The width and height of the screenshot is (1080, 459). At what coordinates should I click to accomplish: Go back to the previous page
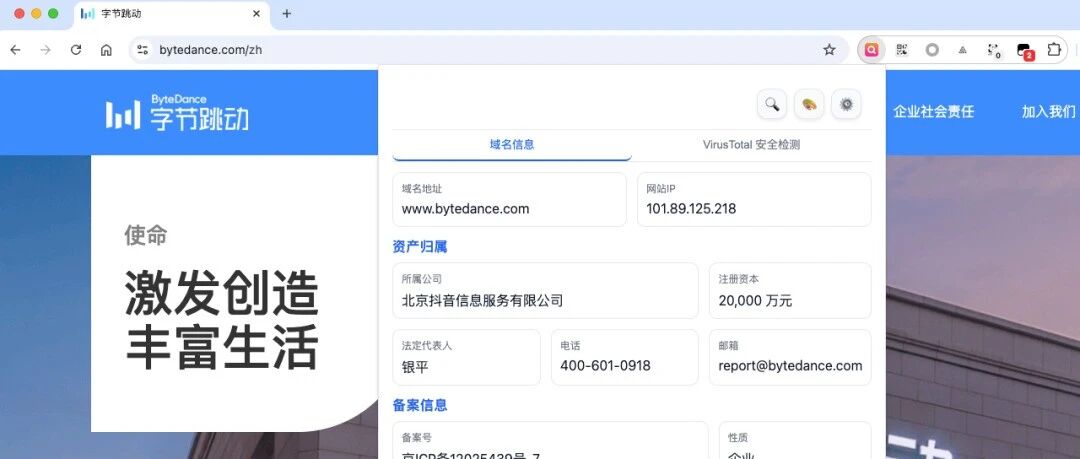pos(16,50)
